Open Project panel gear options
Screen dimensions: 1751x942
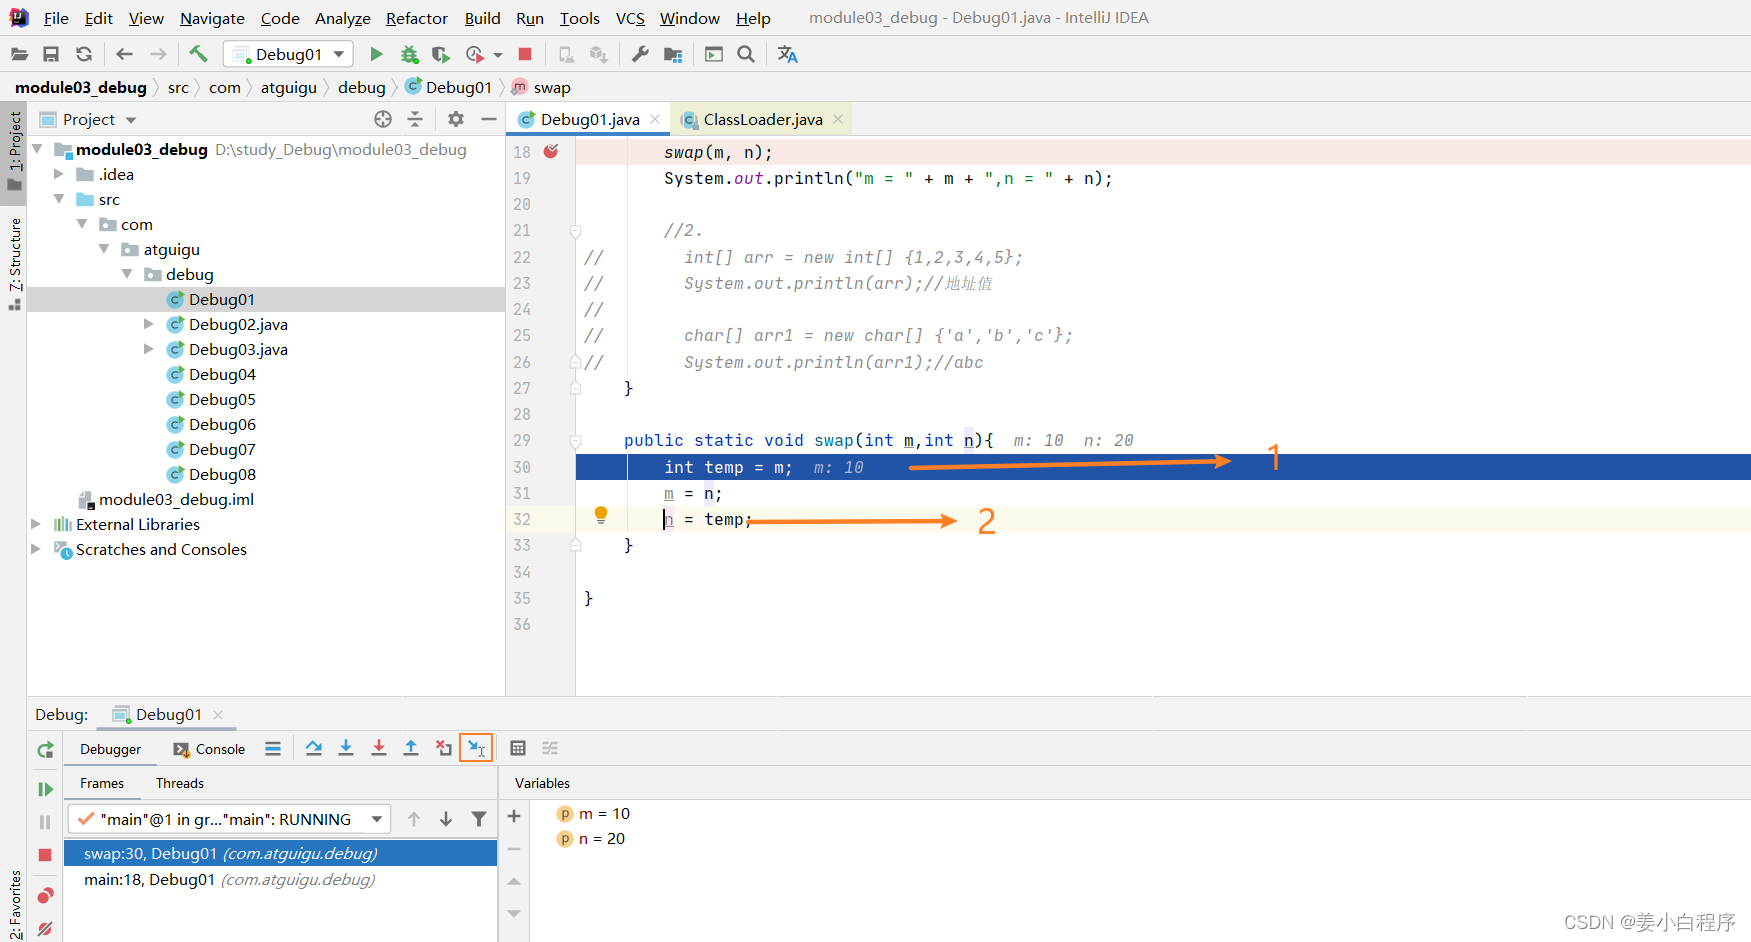click(x=456, y=119)
